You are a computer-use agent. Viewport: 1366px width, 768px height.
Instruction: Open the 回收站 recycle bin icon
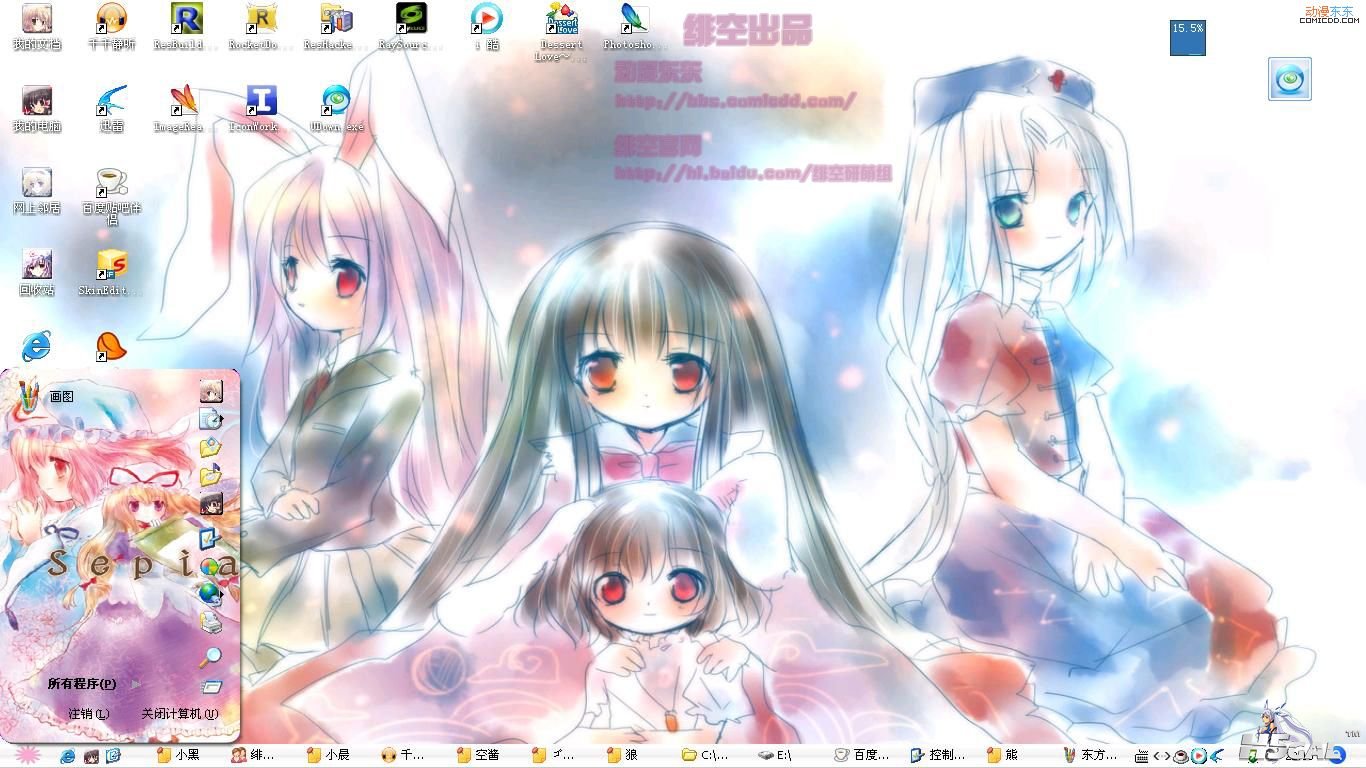[x=37, y=272]
